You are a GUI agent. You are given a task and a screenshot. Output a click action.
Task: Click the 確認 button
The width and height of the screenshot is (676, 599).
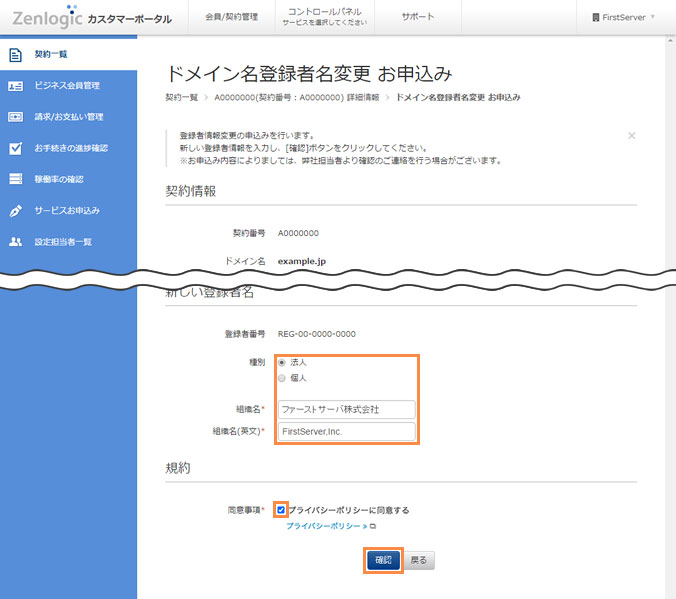coord(383,561)
